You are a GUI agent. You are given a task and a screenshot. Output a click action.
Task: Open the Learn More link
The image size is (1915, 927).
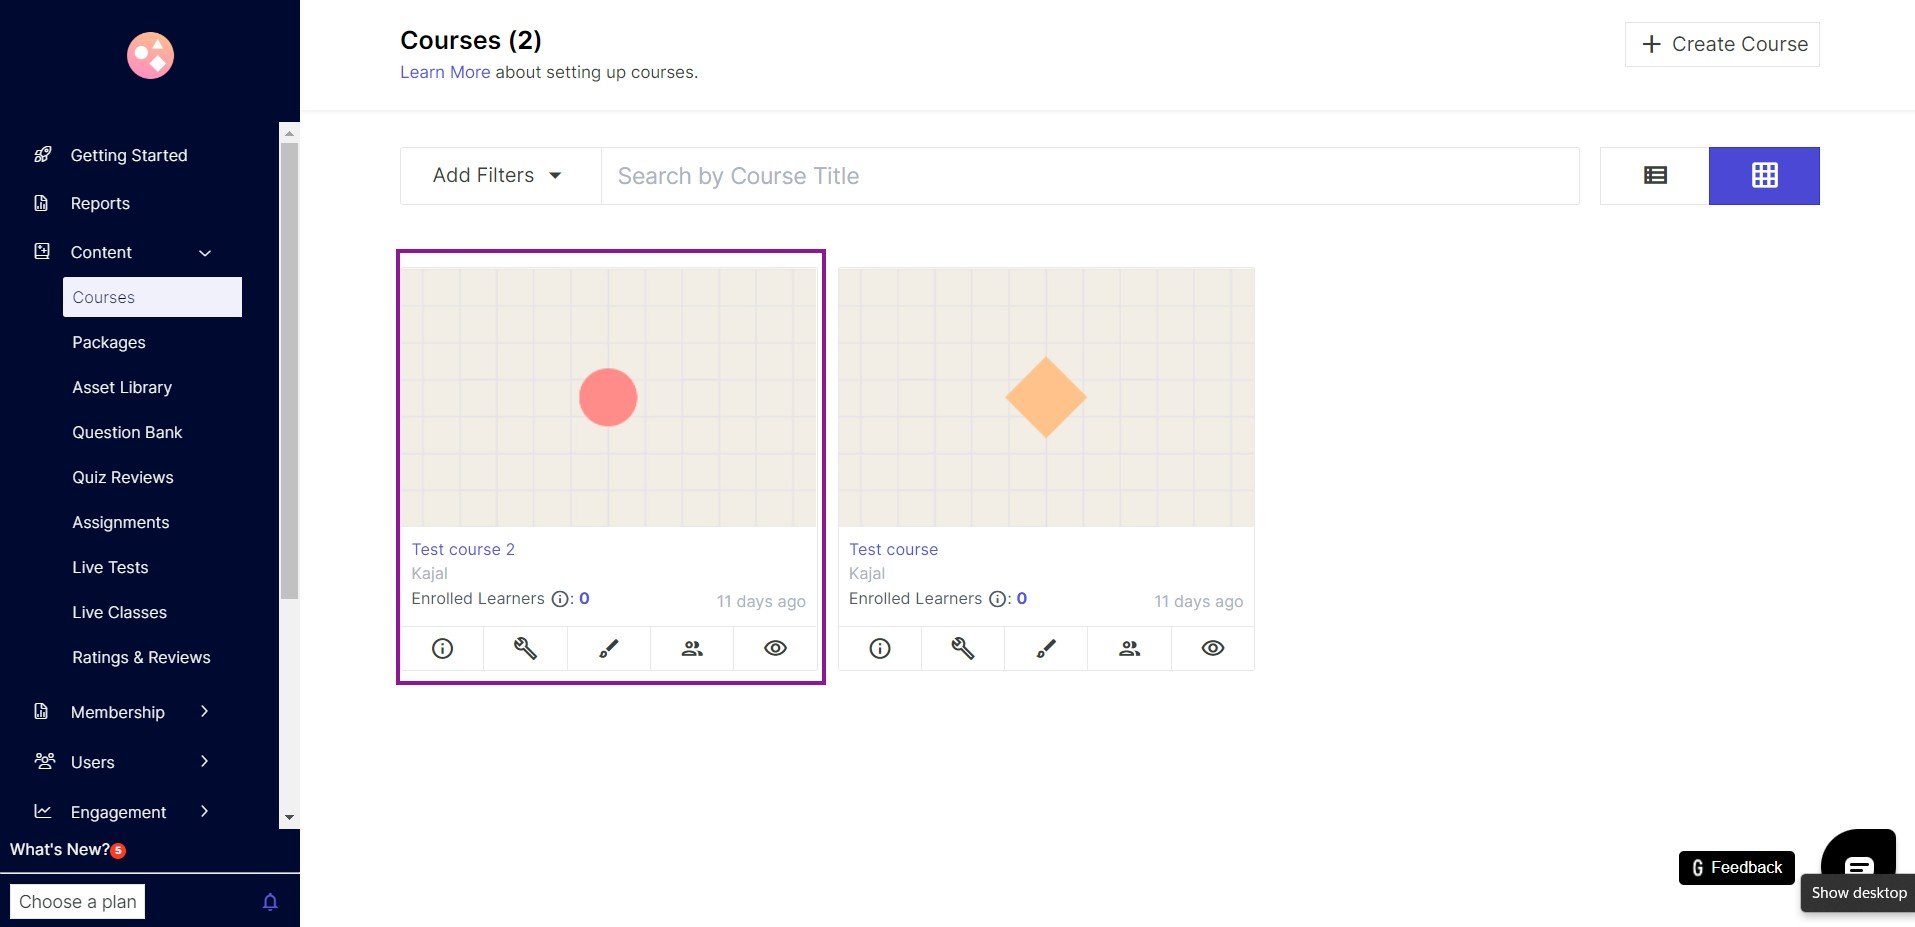[445, 72]
